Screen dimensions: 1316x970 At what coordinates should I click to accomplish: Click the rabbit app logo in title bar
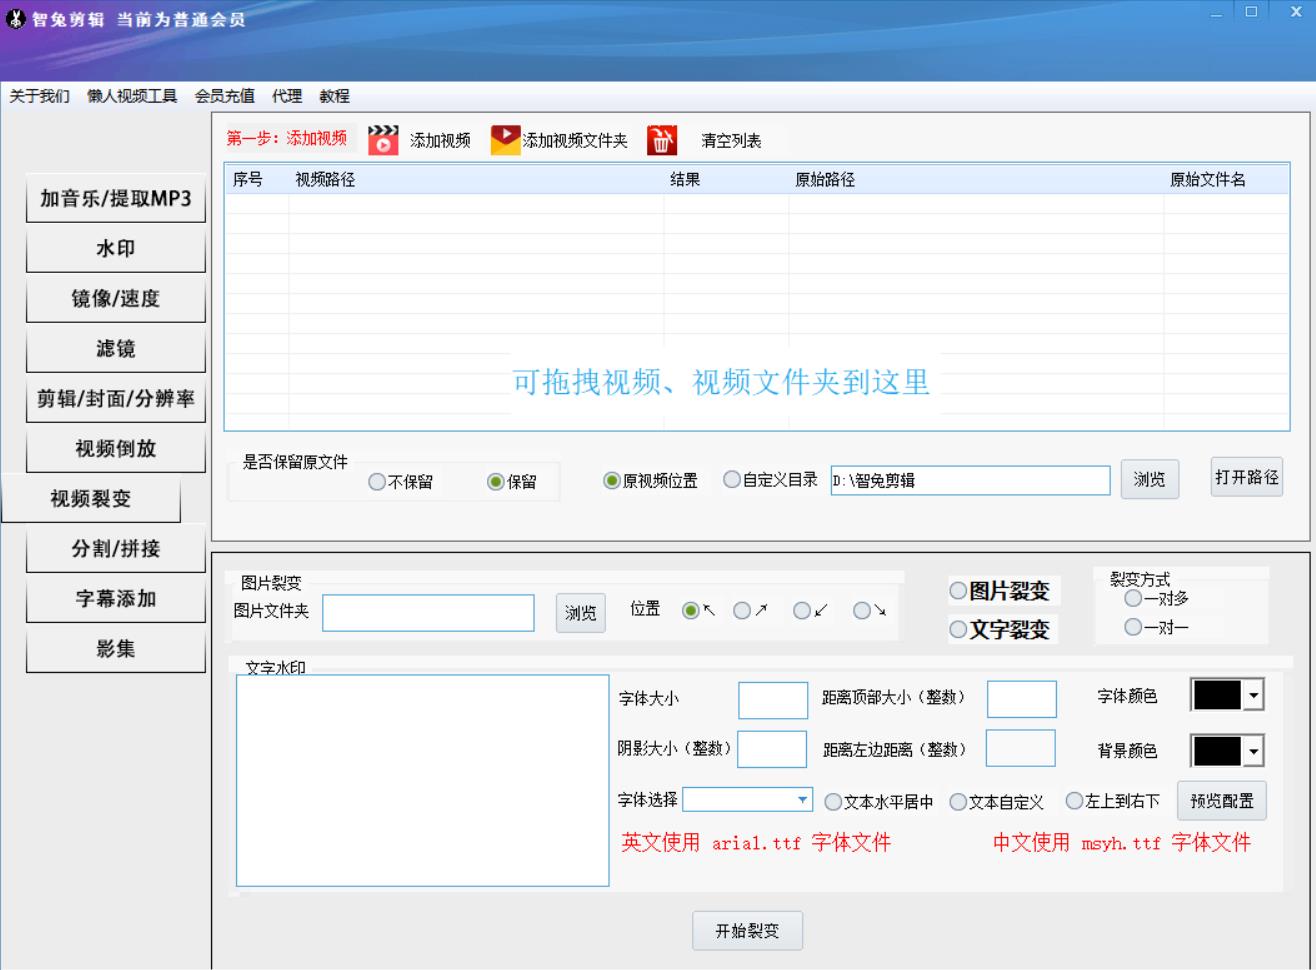pos(16,19)
